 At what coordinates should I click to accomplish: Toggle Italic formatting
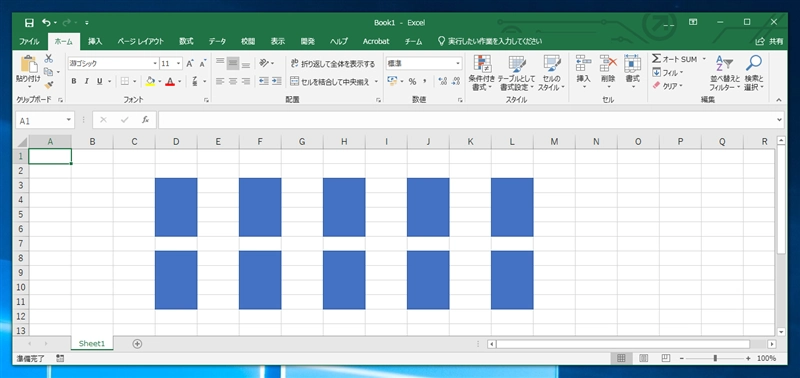pyautogui.click(x=86, y=81)
